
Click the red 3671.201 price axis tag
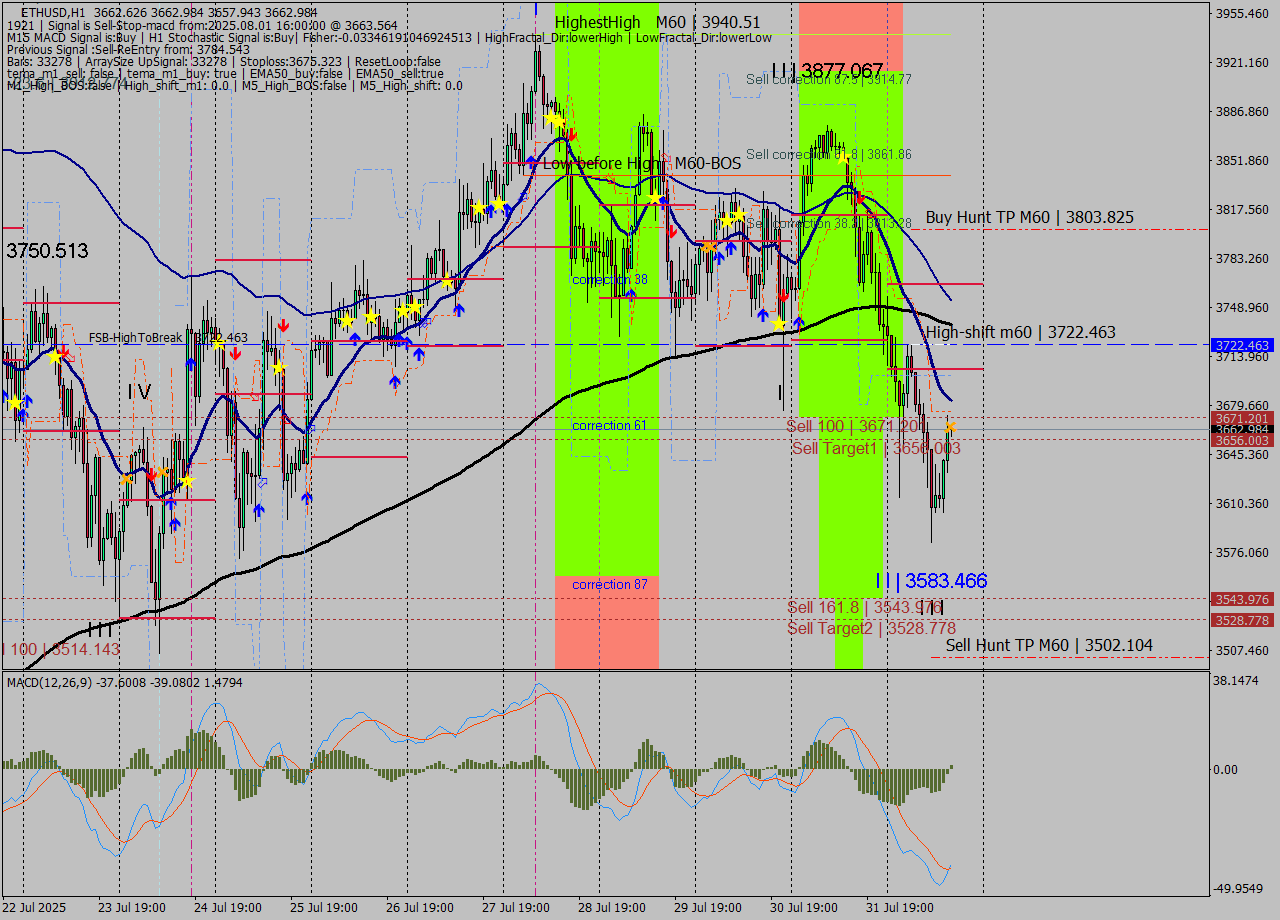(1241, 418)
